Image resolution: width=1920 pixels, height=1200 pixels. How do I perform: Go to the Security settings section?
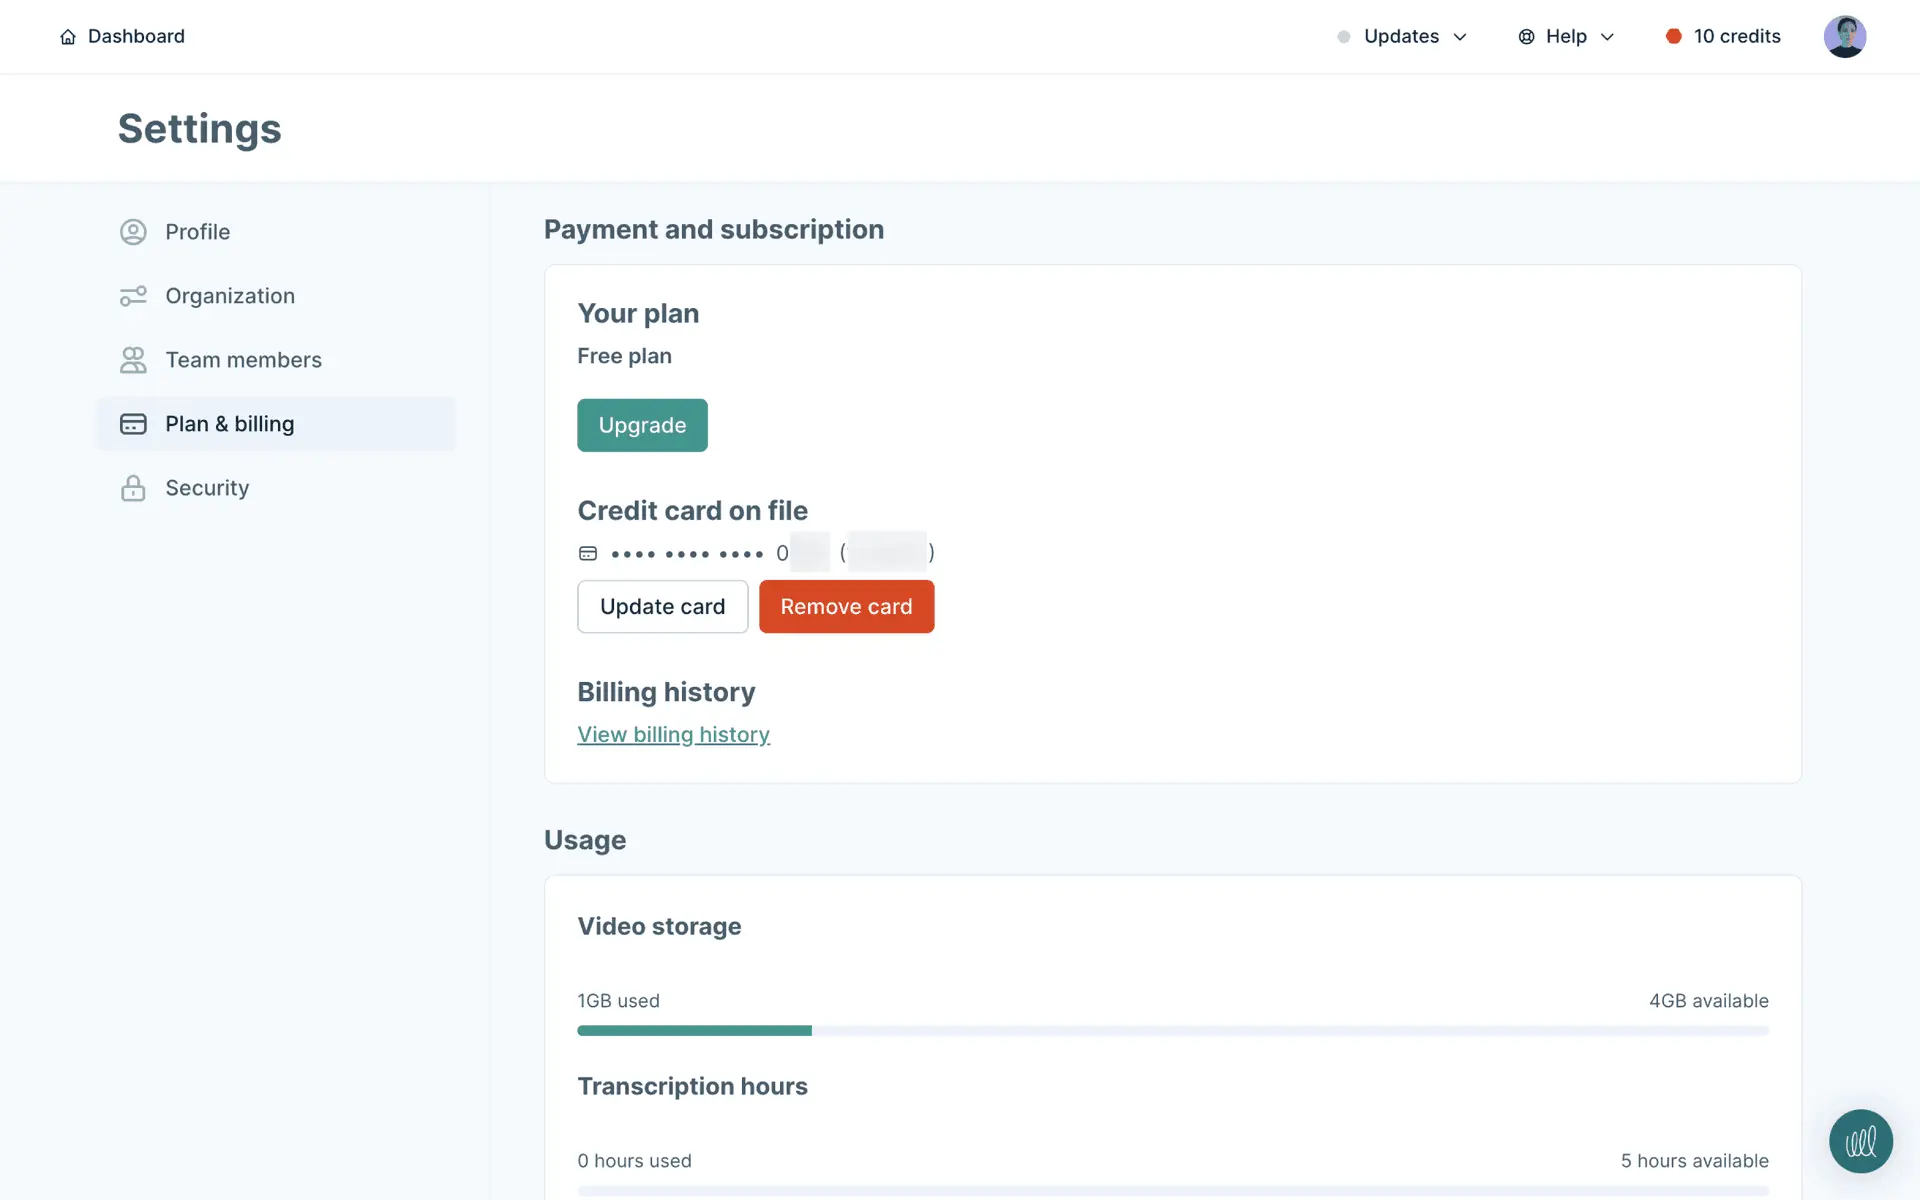point(207,488)
